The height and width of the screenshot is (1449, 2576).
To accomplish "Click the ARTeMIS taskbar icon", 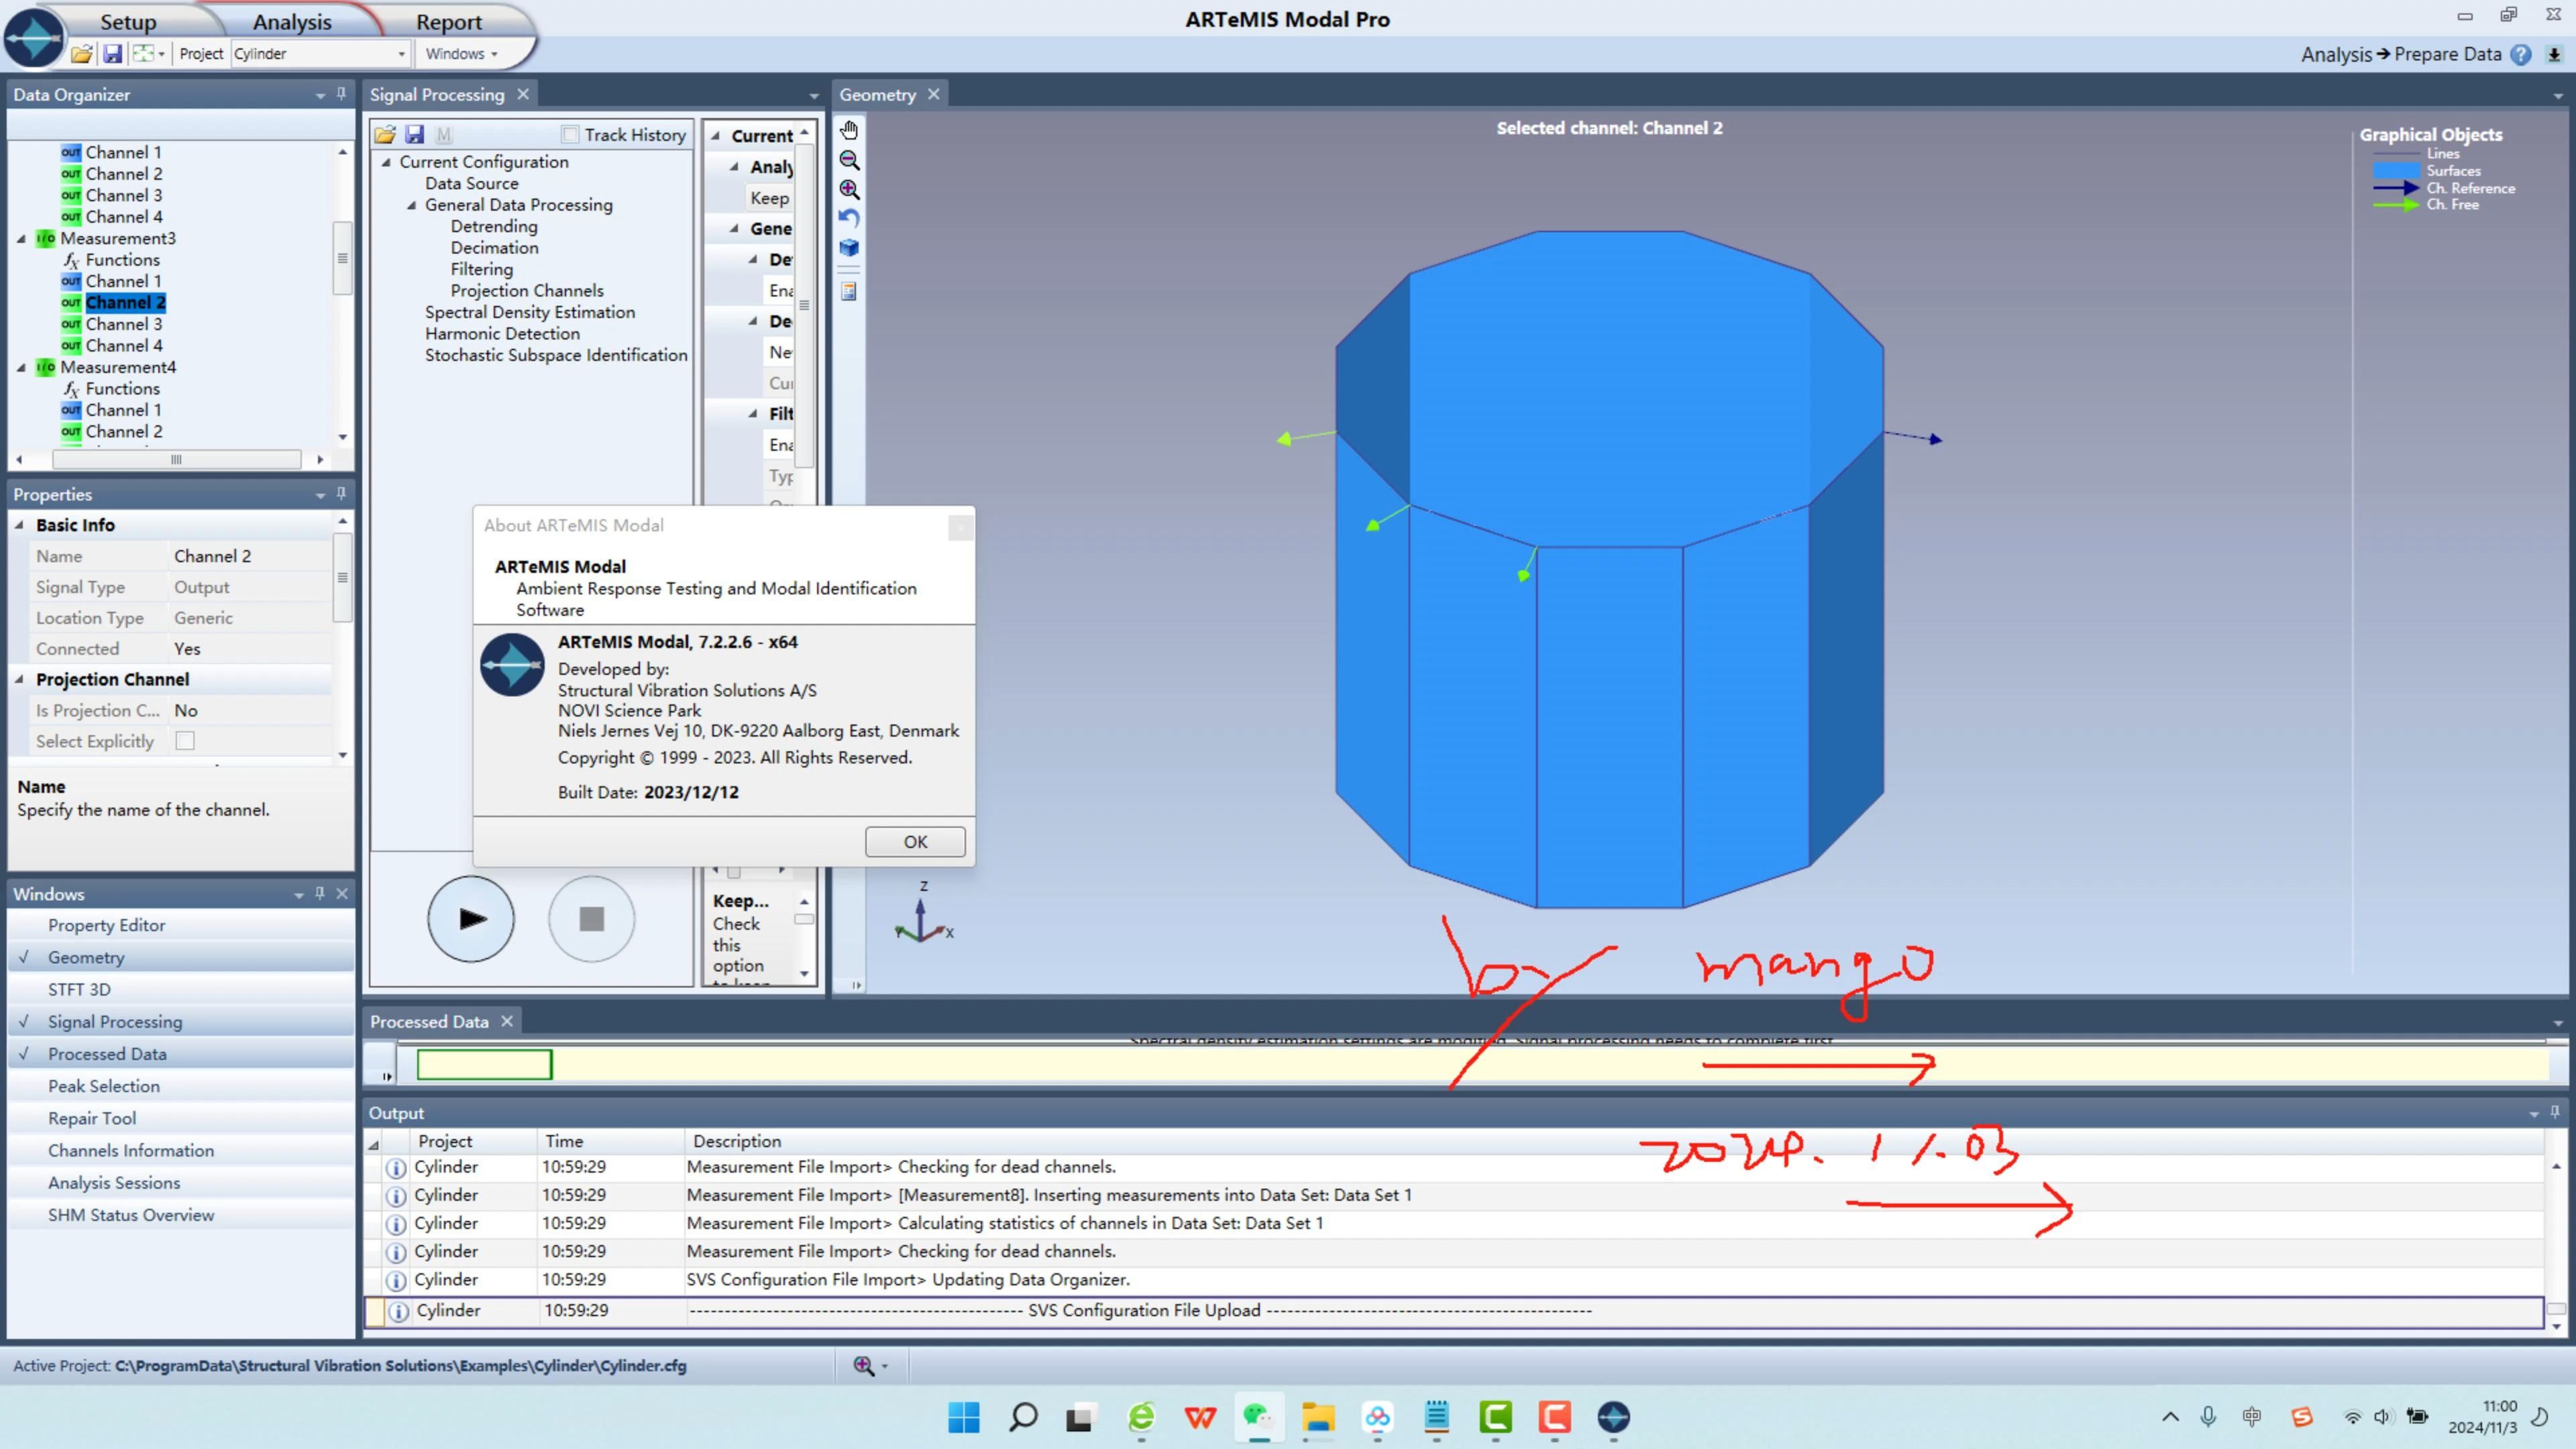I will click(1613, 1417).
